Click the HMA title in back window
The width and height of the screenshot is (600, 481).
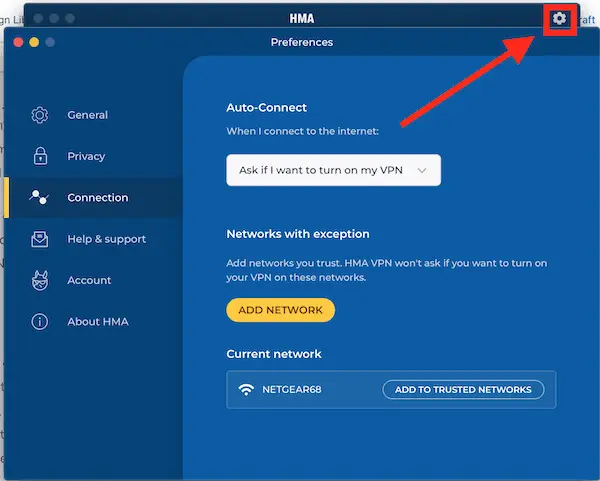tap(302, 18)
